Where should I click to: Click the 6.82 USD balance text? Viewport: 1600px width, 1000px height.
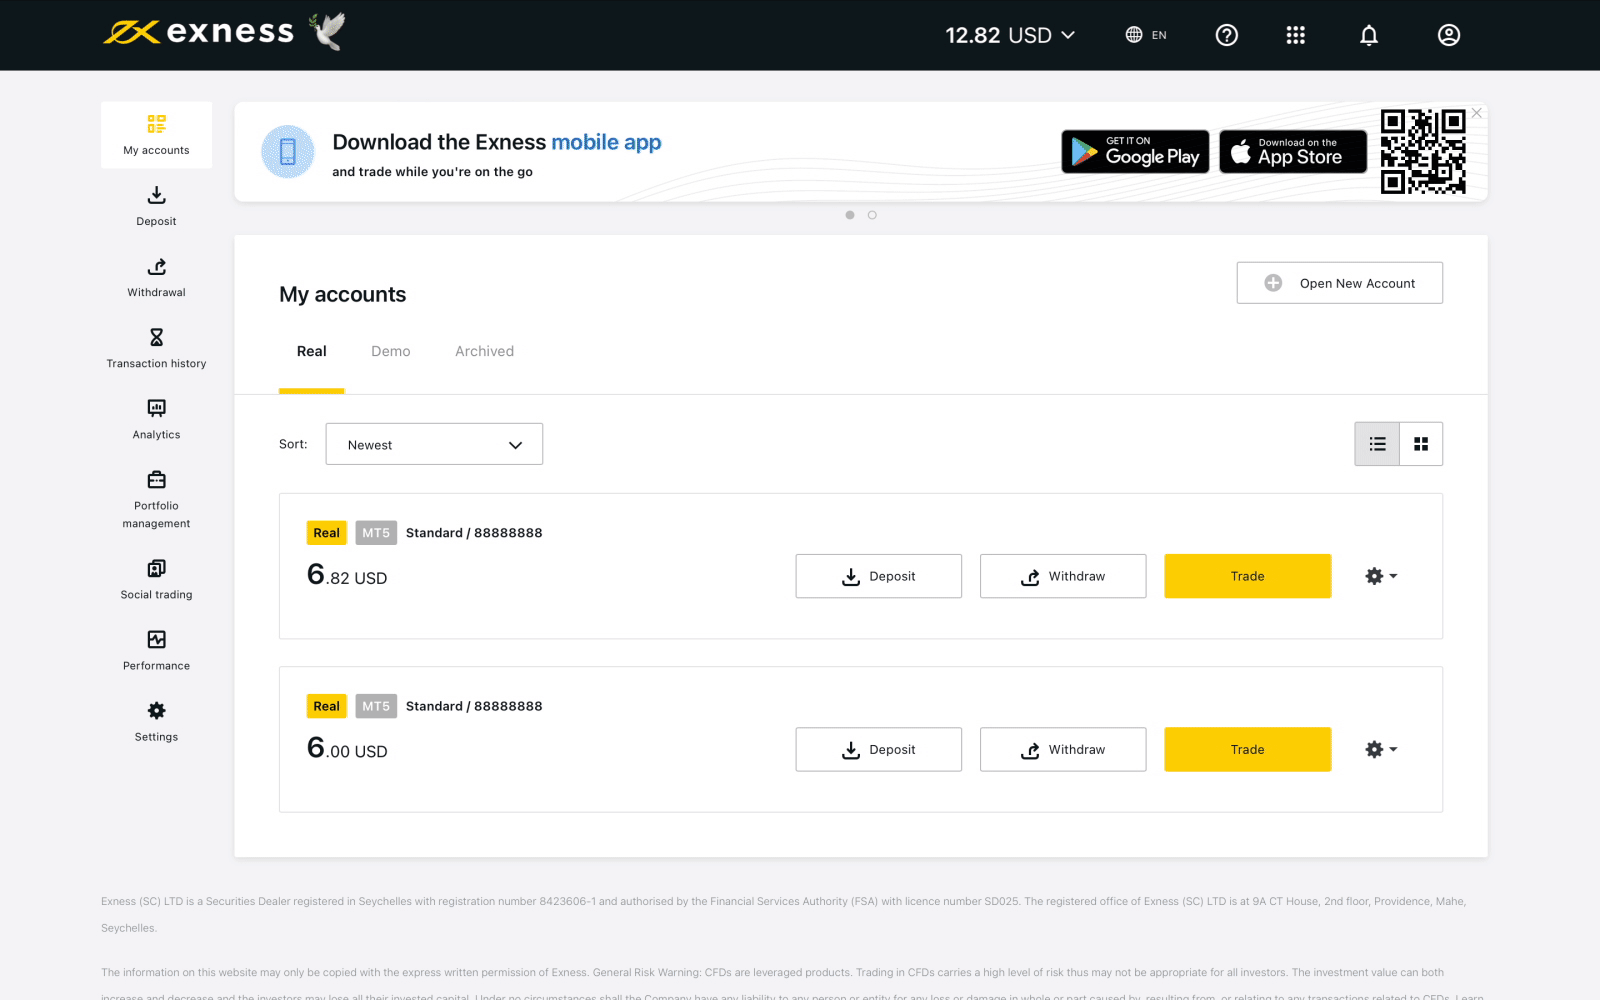347,575
